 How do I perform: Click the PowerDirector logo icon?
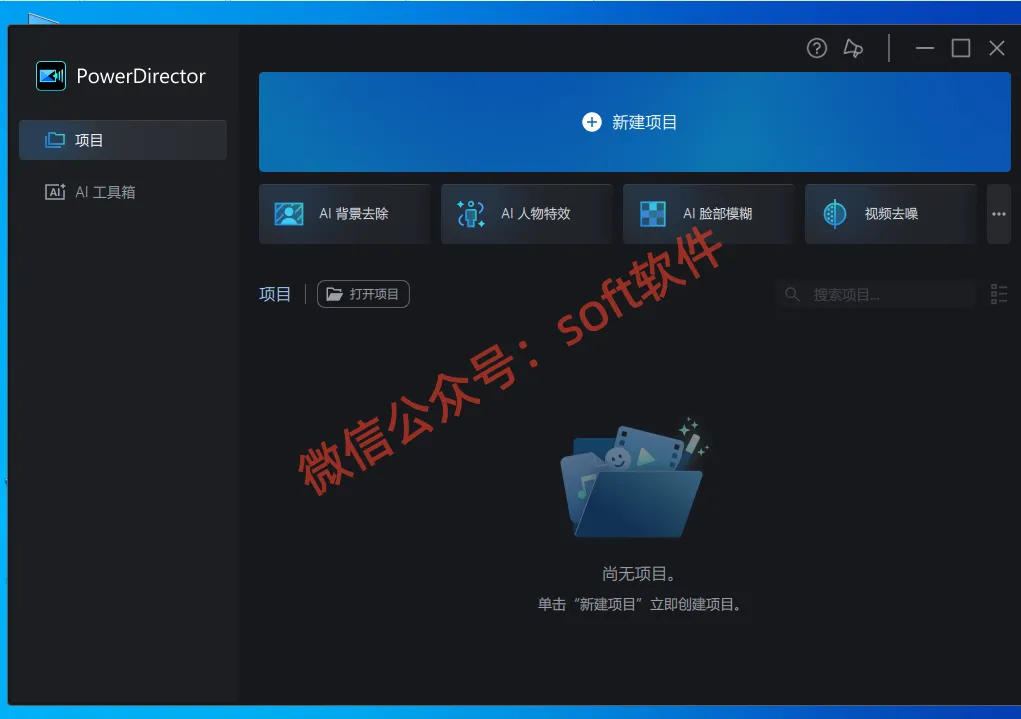51,76
